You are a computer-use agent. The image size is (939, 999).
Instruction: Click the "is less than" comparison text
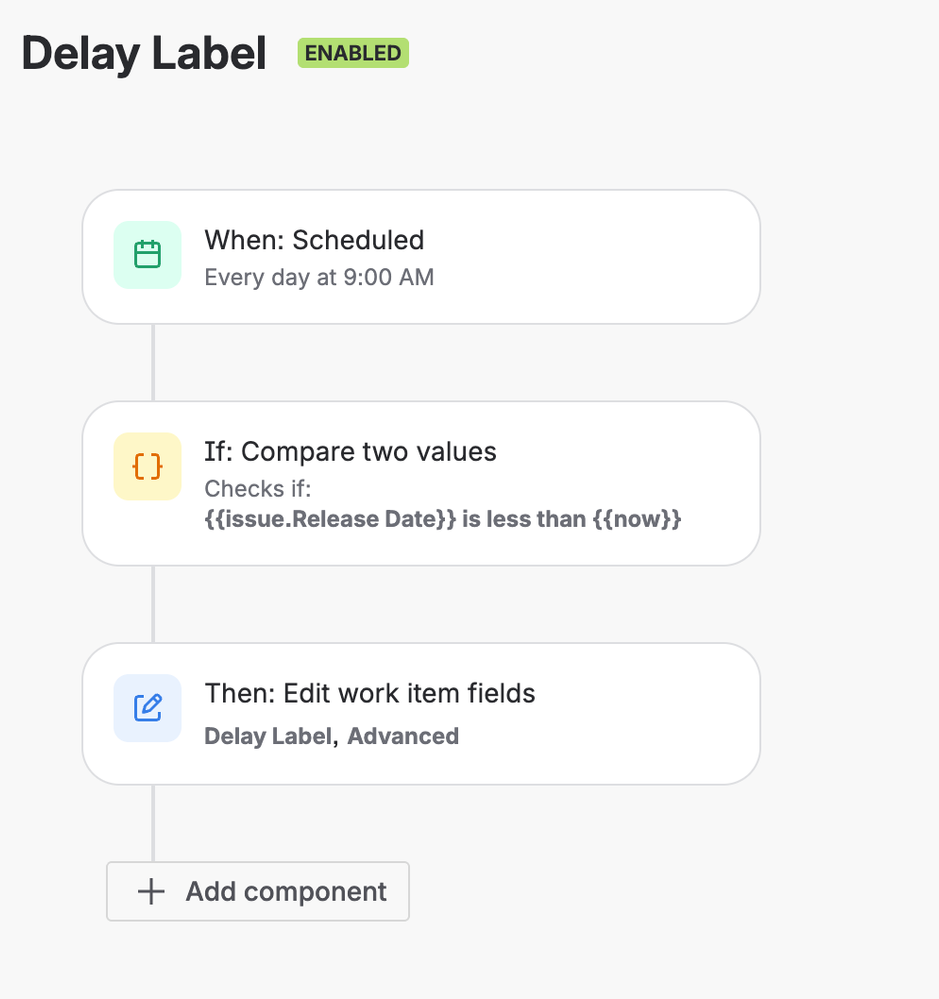point(525,519)
